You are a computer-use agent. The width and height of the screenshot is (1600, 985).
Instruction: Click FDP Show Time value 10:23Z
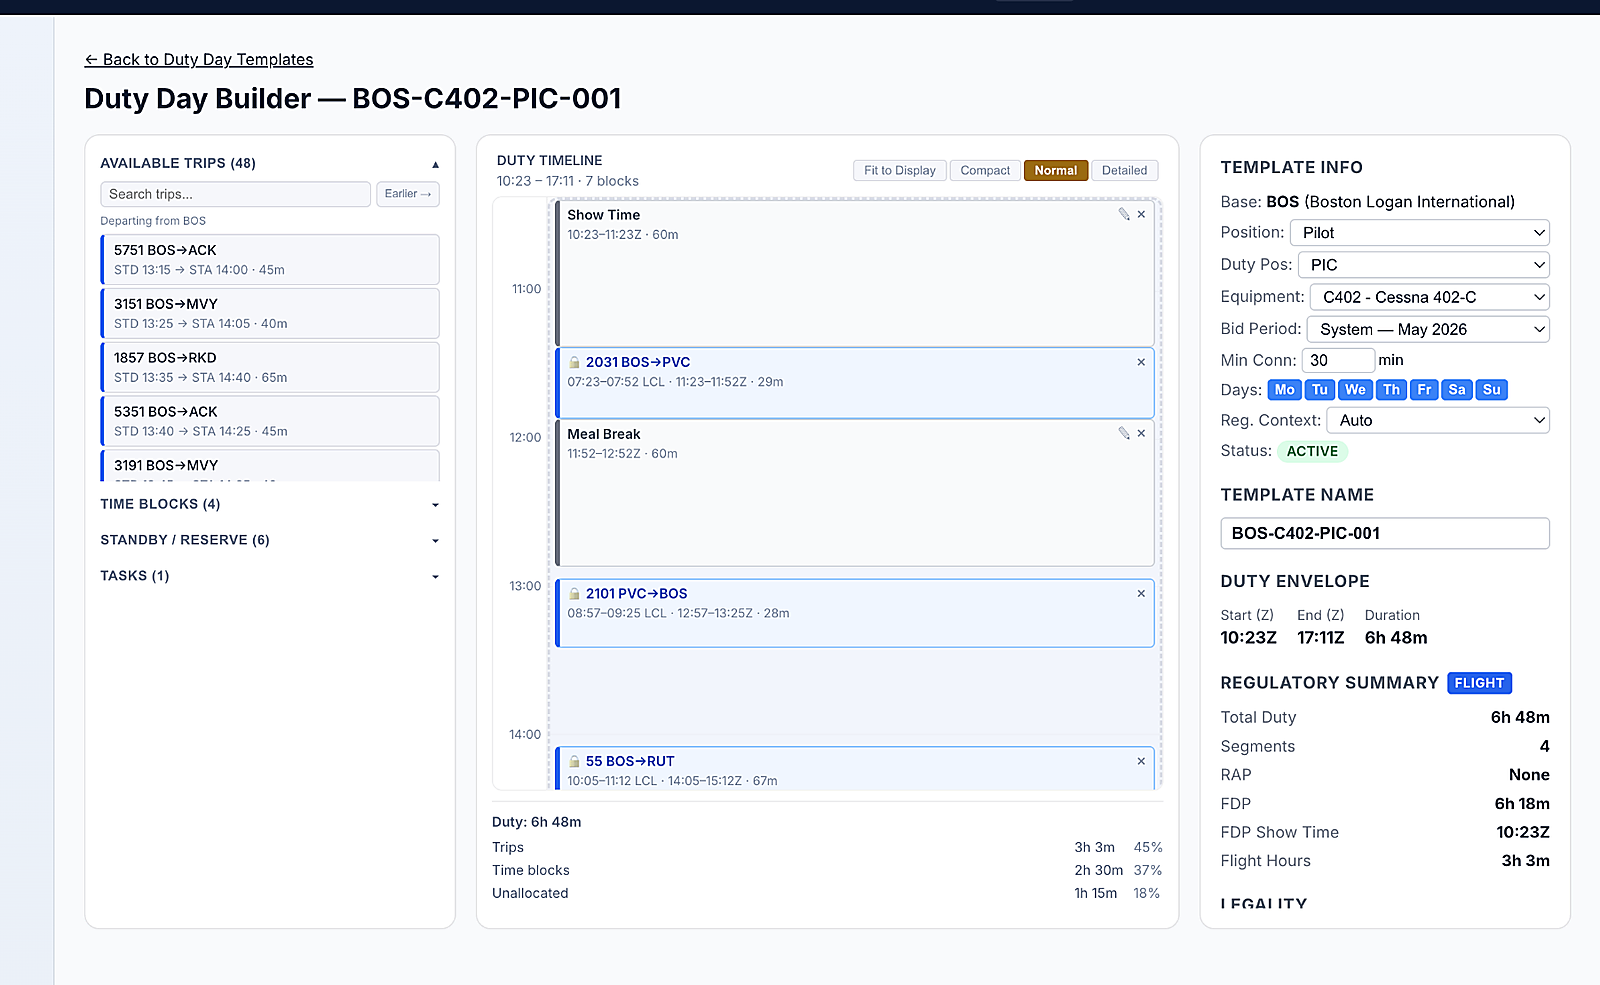coord(1522,832)
